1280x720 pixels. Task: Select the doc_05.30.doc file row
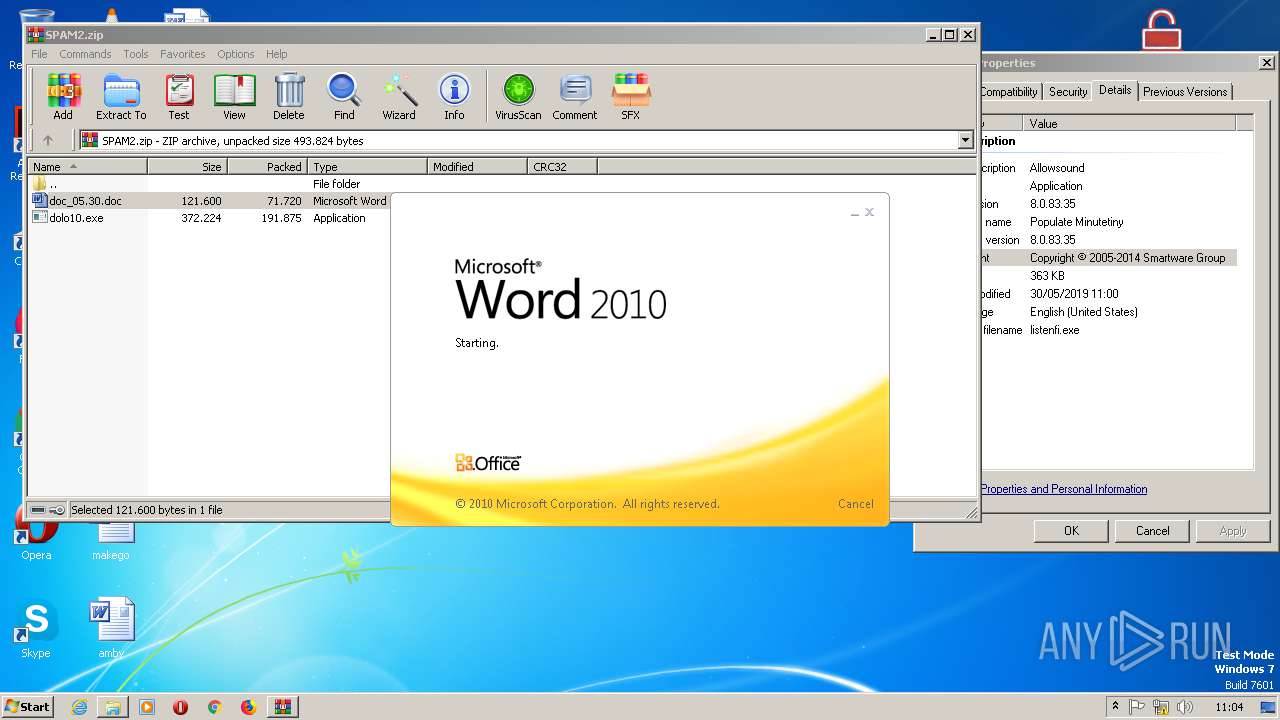tap(209, 201)
